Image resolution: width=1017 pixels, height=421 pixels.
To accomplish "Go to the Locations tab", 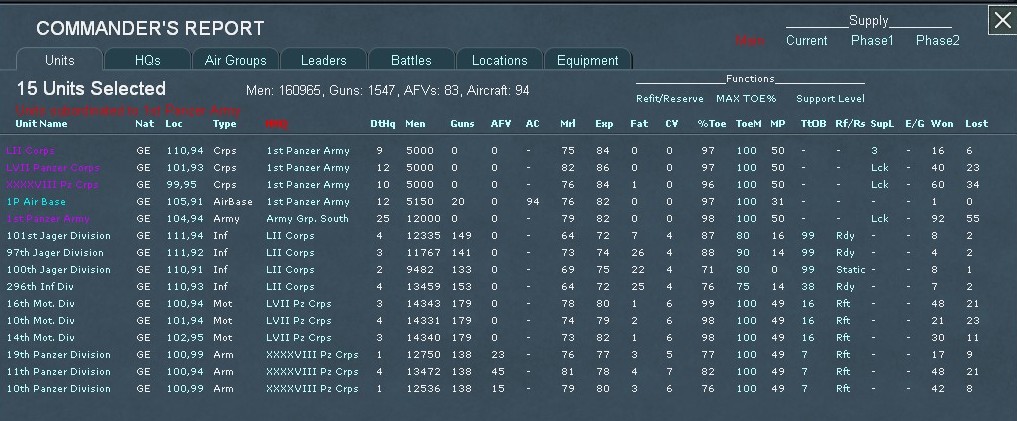I will point(499,61).
